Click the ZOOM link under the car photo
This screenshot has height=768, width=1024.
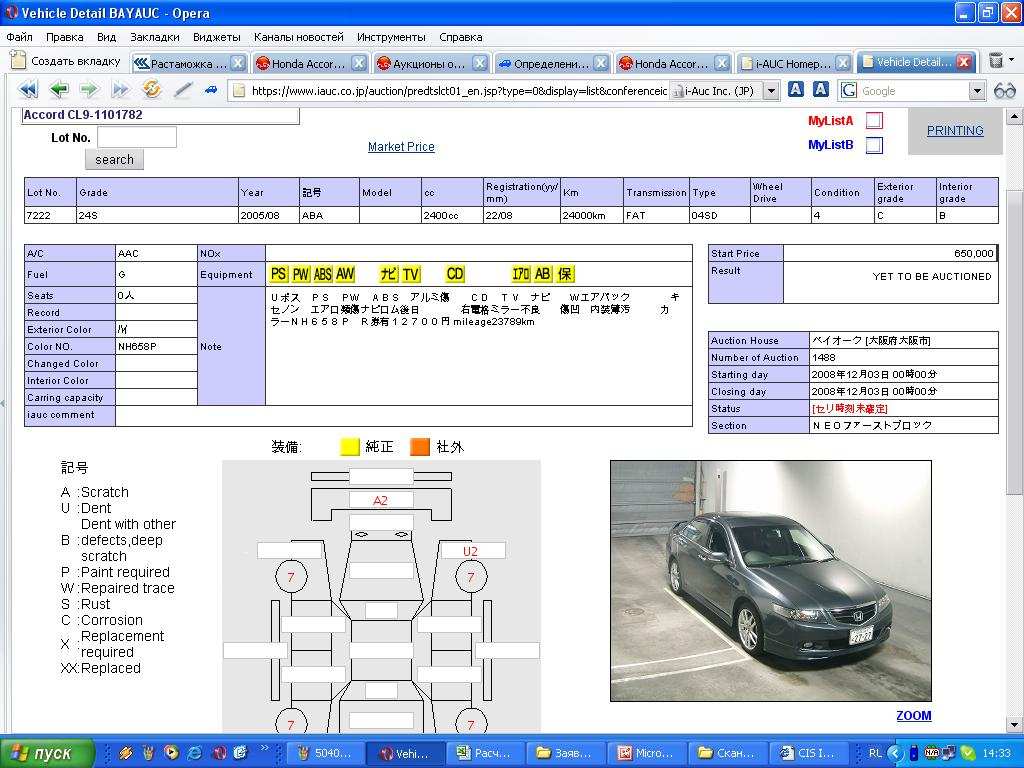click(914, 716)
